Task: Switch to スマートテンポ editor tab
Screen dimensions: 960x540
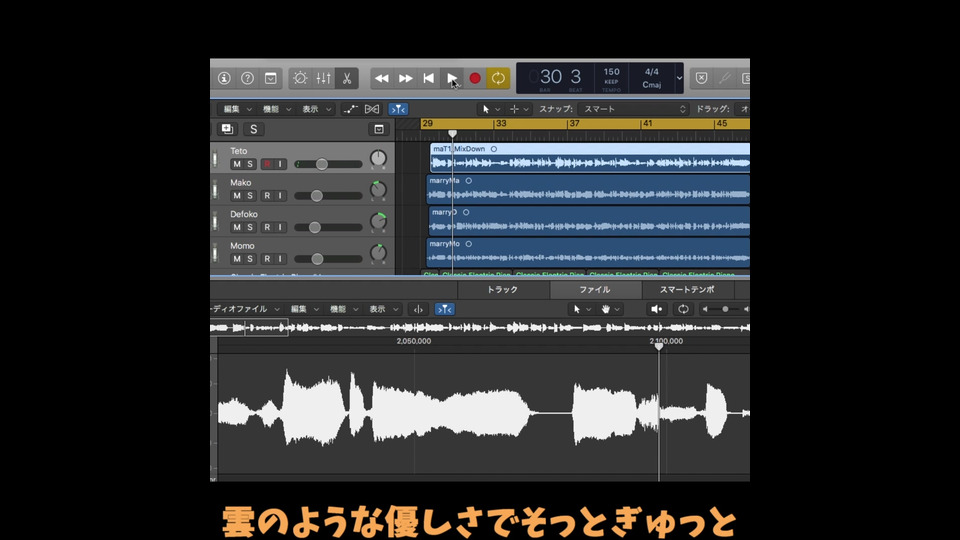Action: [688, 290]
